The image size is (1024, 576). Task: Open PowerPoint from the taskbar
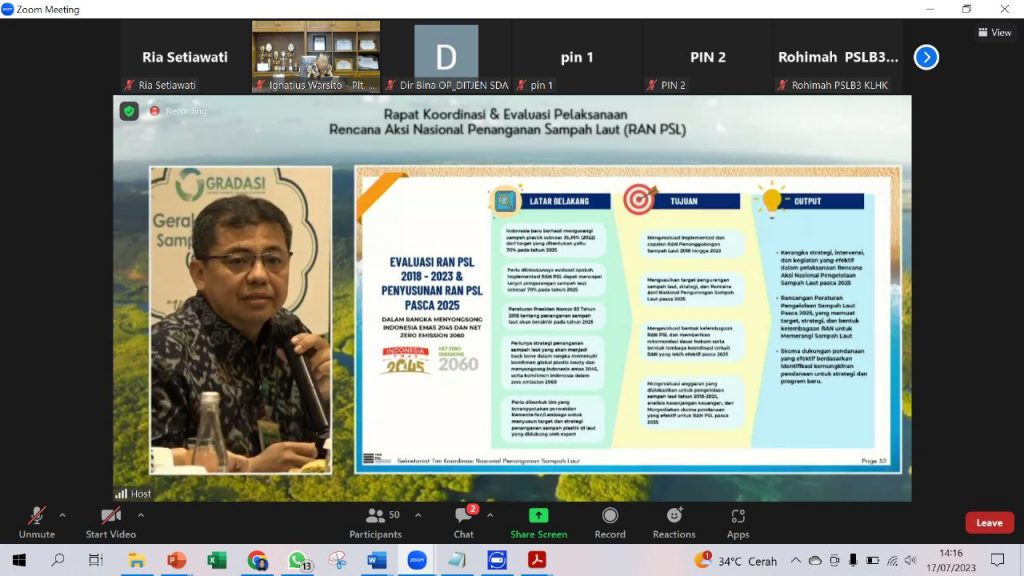pos(177,561)
